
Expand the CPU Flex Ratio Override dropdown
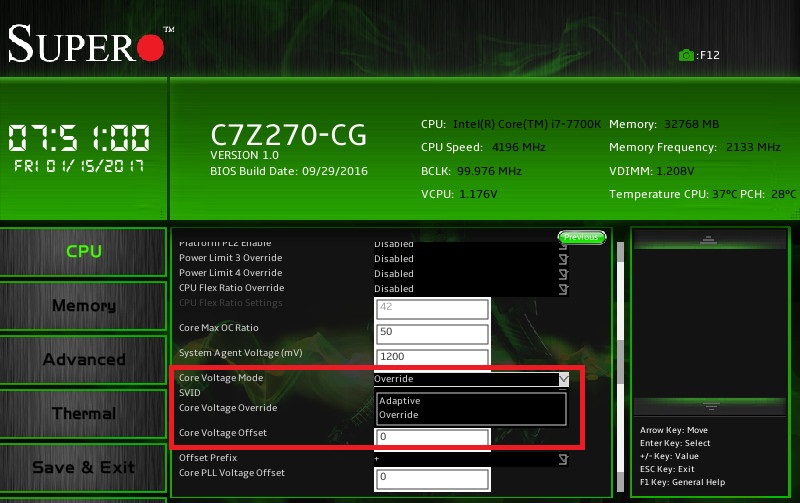click(563, 289)
